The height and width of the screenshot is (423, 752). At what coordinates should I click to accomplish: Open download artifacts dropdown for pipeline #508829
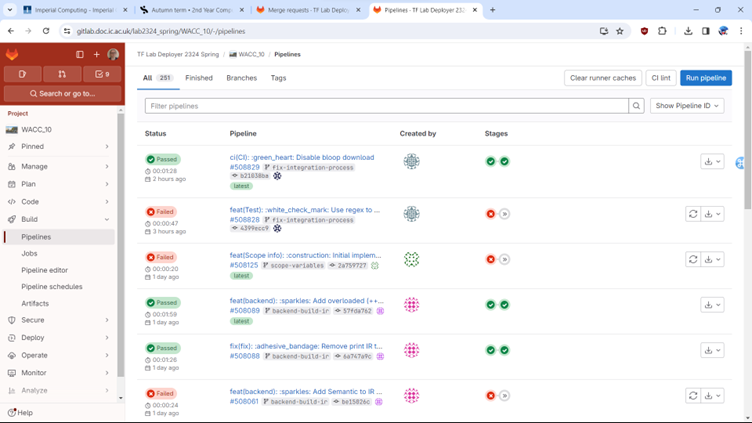click(712, 161)
